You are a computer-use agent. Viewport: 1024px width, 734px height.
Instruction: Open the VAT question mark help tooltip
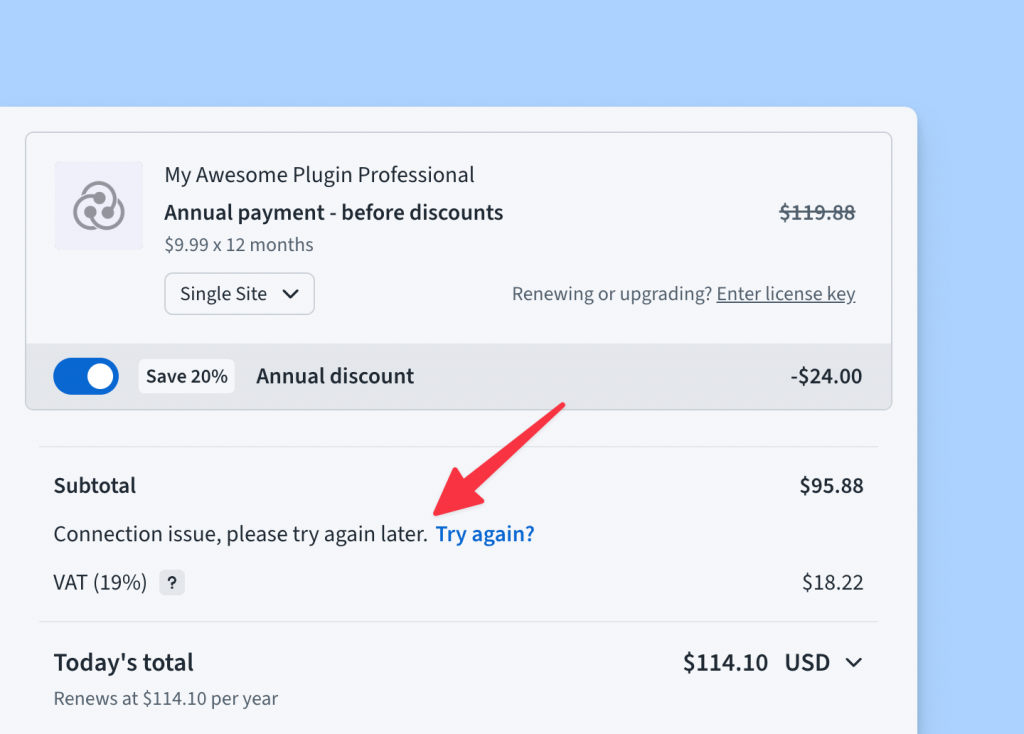[x=171, y=582]
